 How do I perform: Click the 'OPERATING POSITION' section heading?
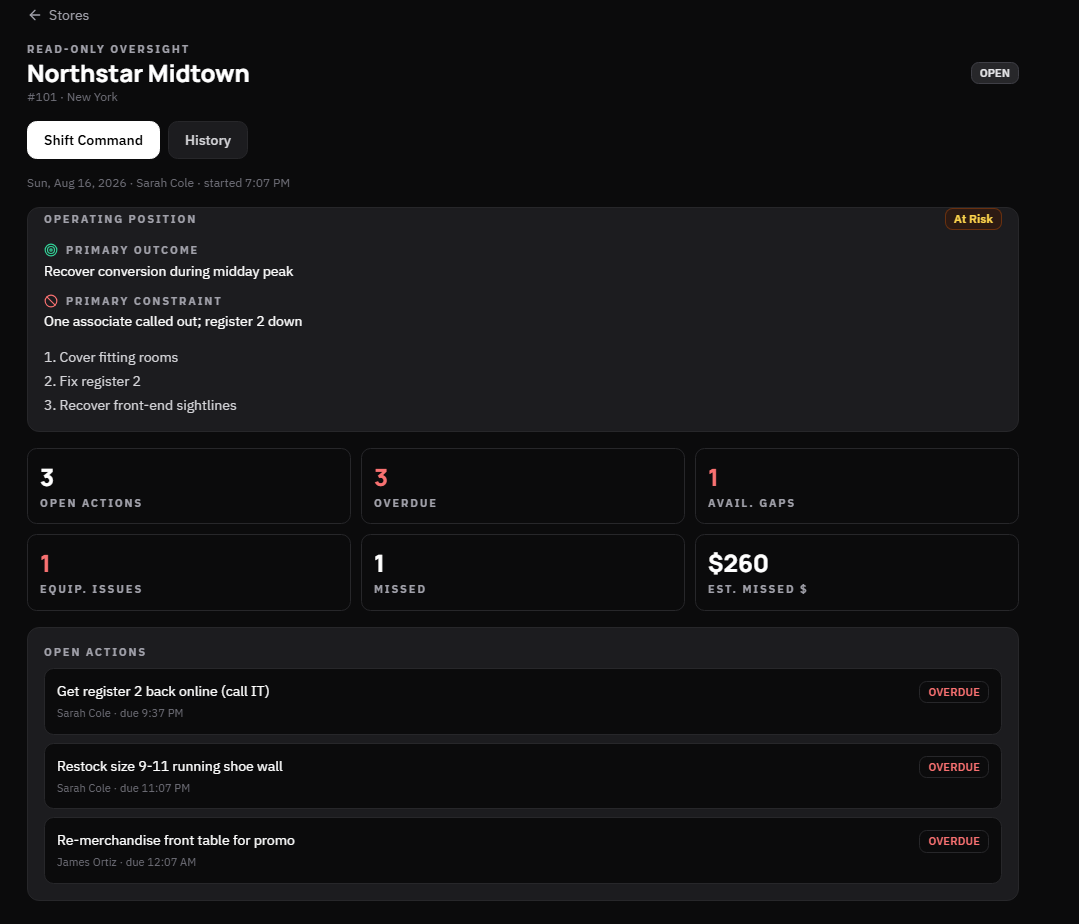click(x=120, y=219)
